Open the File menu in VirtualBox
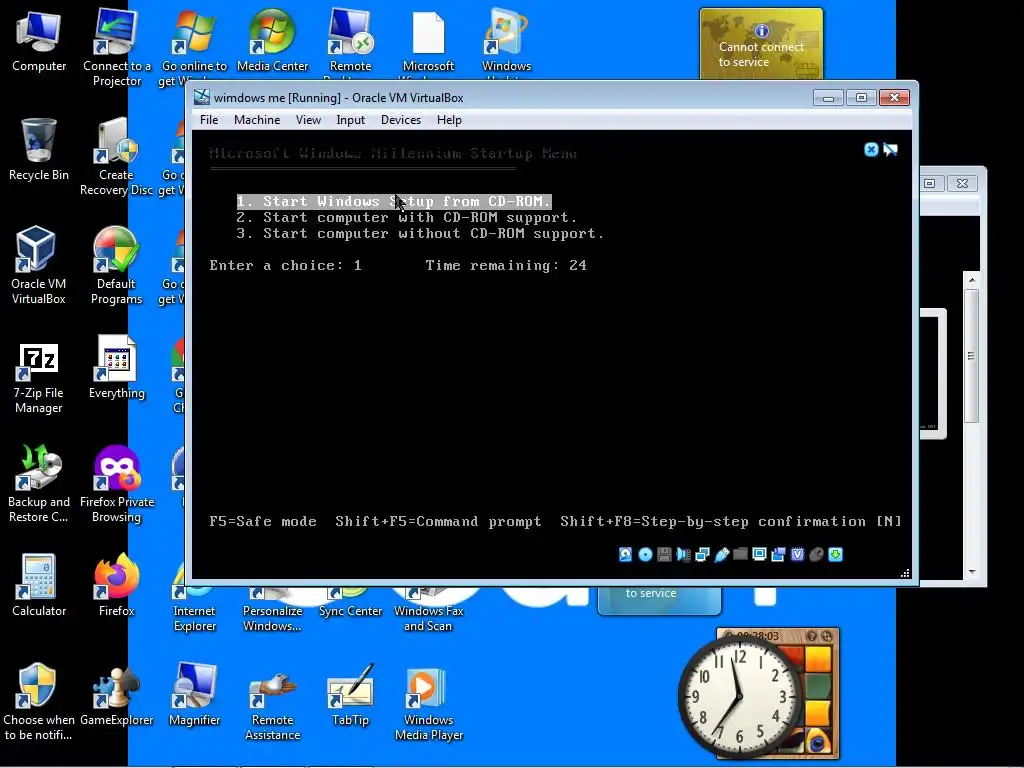Viewport: 1024px width, 768px height. pos(209,120)
